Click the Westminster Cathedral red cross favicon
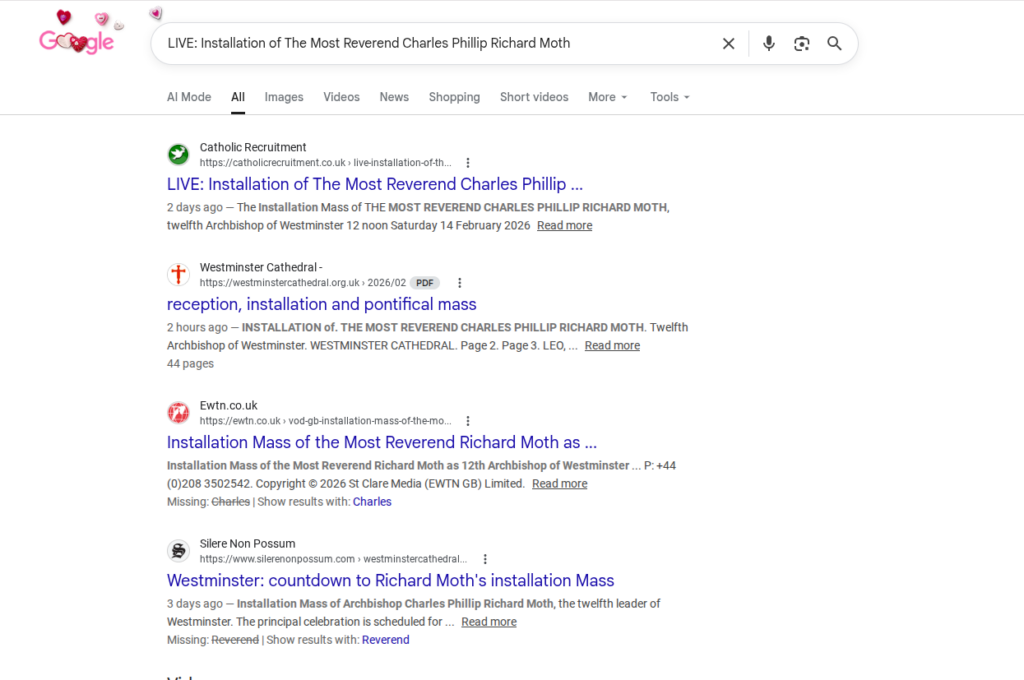1024x680 pixels. click(x=178, y=274)
